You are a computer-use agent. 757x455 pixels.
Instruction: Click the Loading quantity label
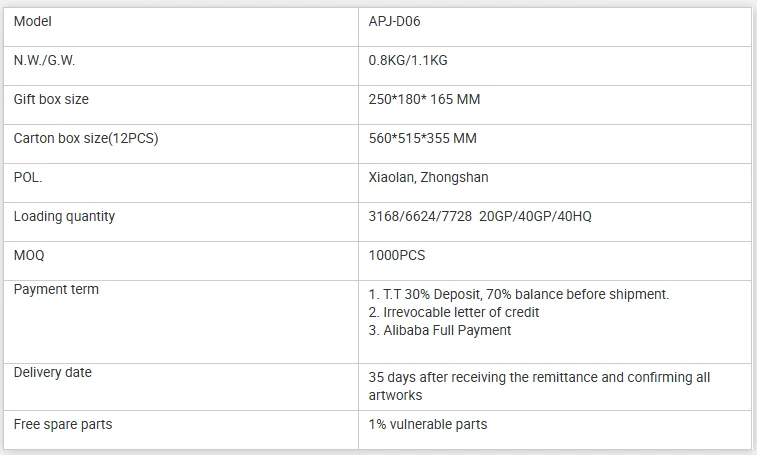tap(64, 216)
